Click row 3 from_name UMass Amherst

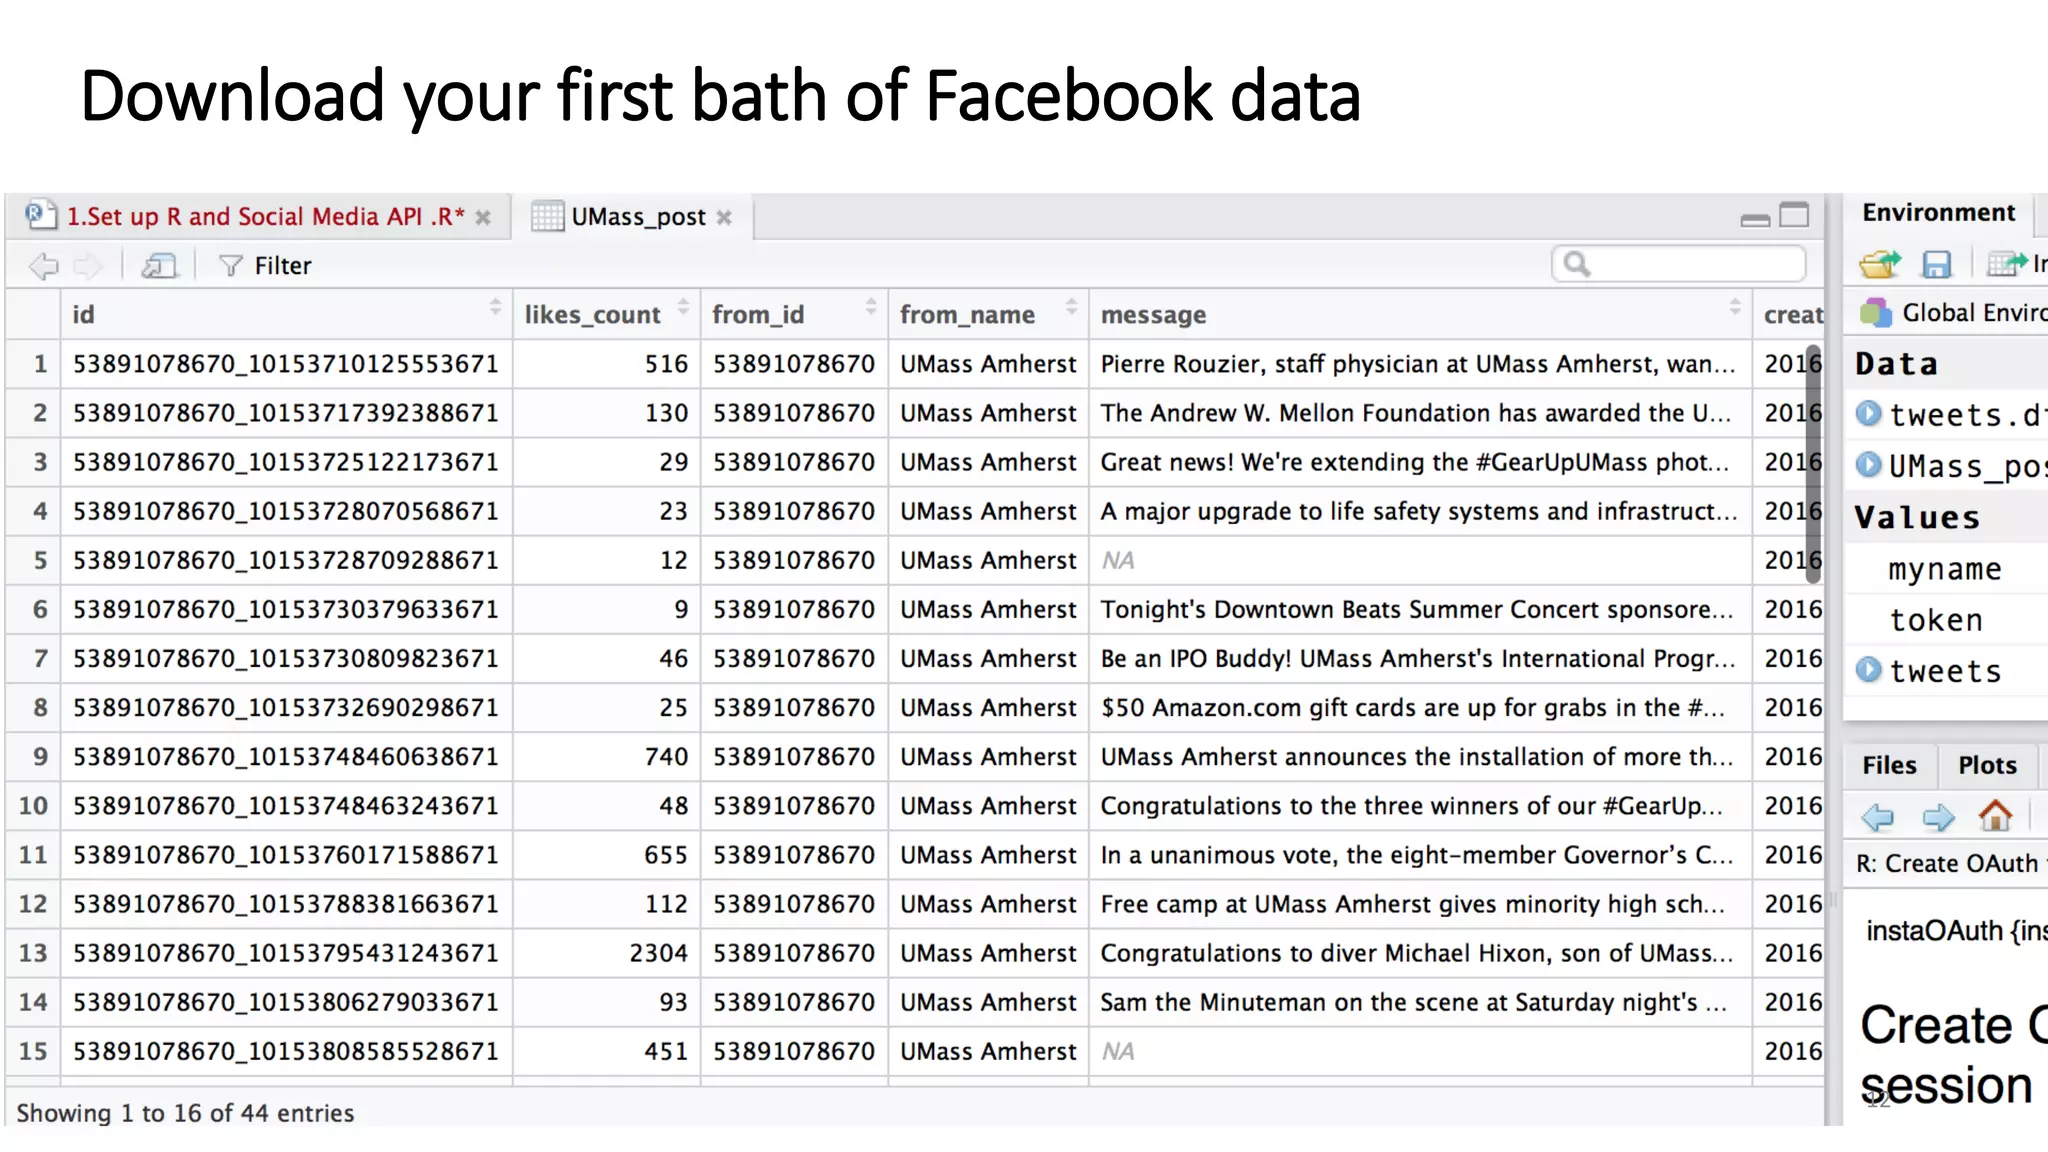pyautogui.click(x=988, y=462)
